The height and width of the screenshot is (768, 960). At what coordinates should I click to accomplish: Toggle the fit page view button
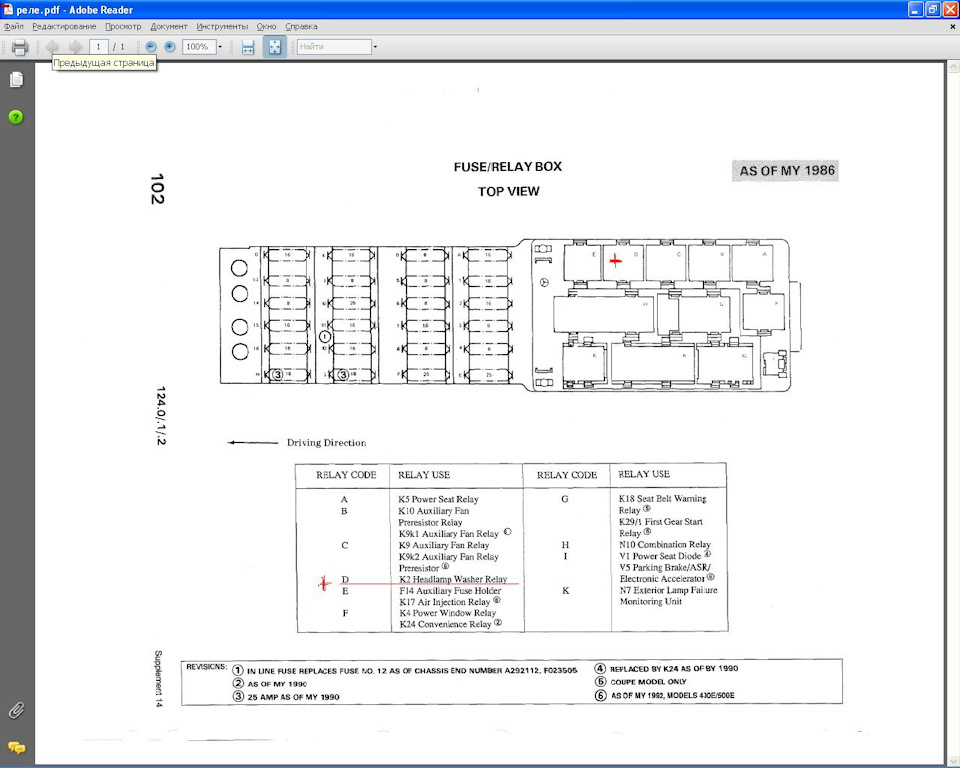click(275, 47)
